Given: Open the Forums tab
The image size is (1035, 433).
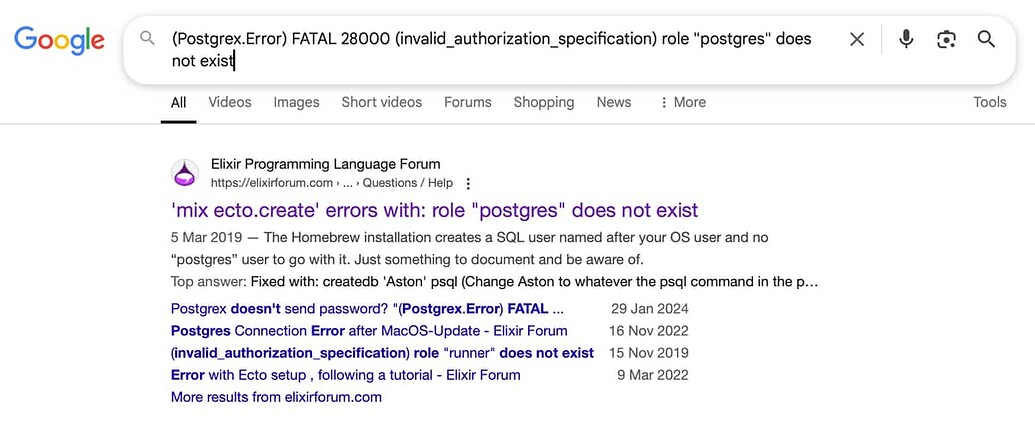Looking at the screenshot, I should (x=467, y=102).
